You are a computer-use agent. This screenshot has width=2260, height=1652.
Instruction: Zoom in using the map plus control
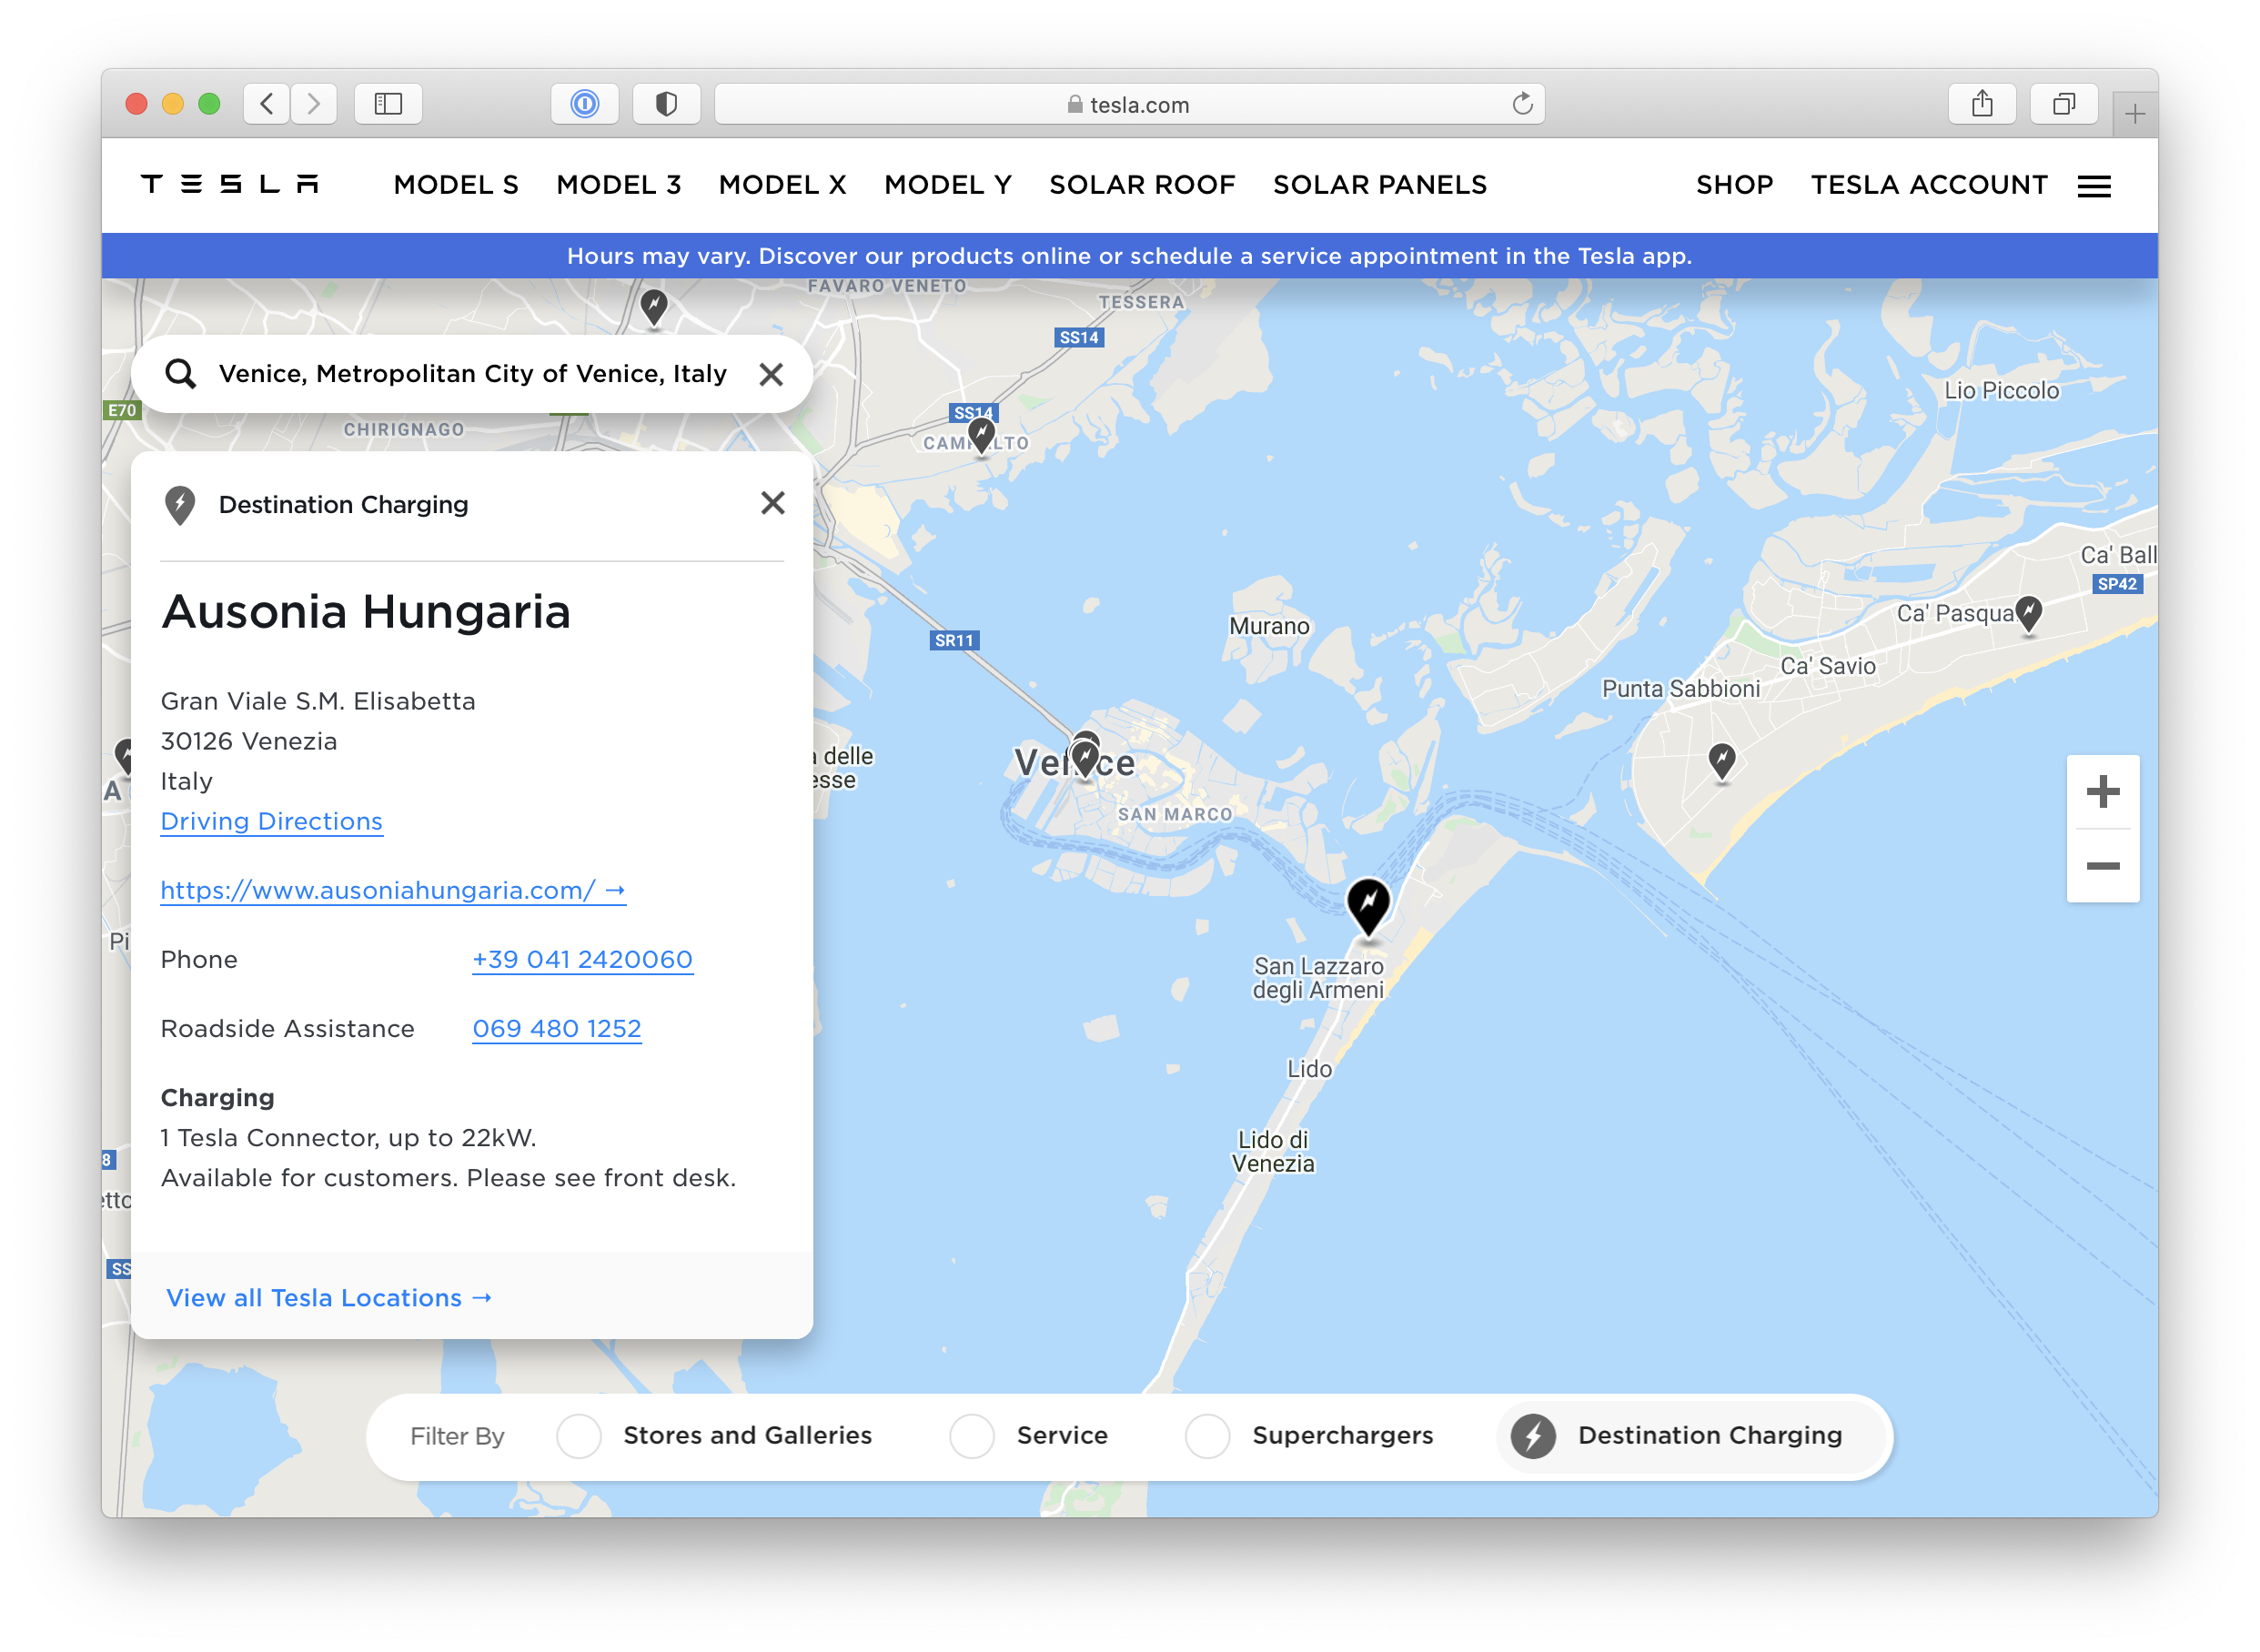(2103, 791)
